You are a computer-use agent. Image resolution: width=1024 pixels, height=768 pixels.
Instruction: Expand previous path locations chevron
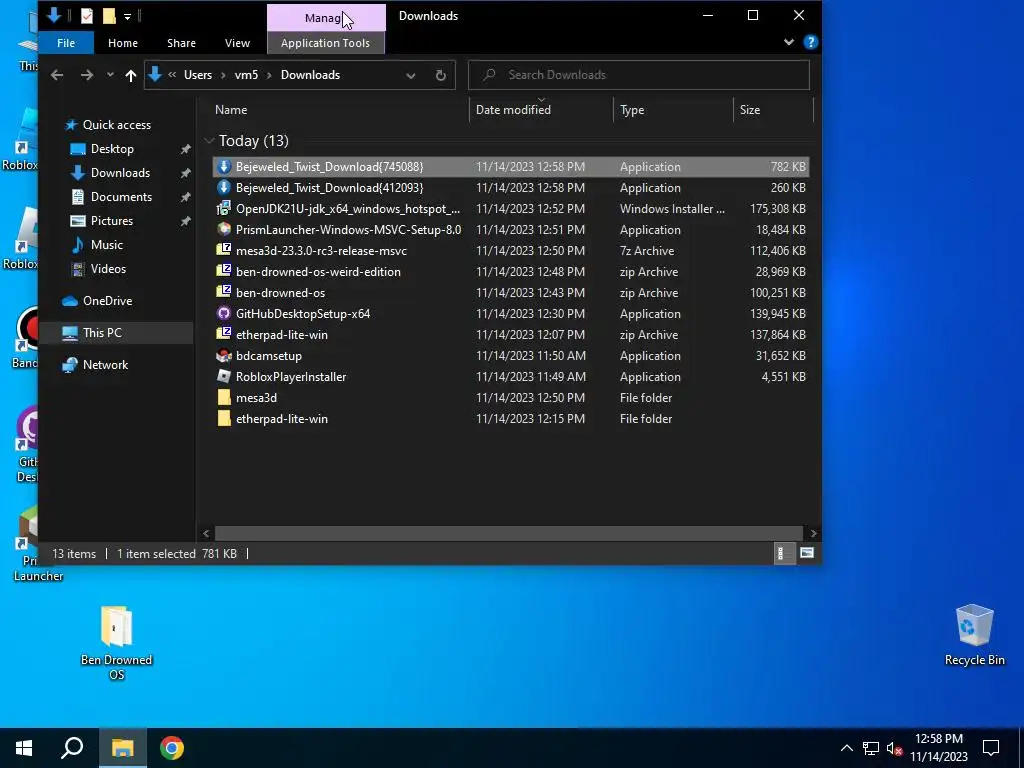(x=172, y=75)
